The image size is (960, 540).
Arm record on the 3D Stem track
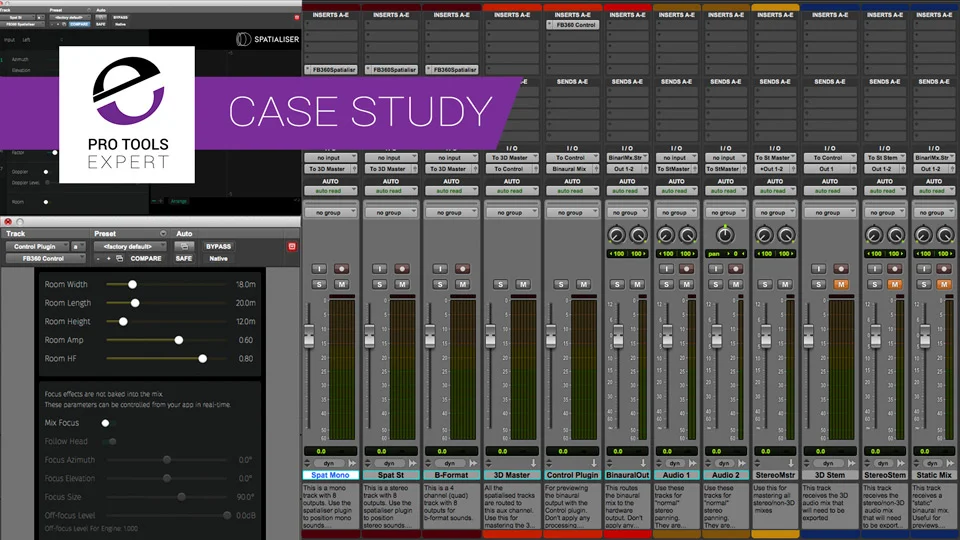(x=841, y=269)
